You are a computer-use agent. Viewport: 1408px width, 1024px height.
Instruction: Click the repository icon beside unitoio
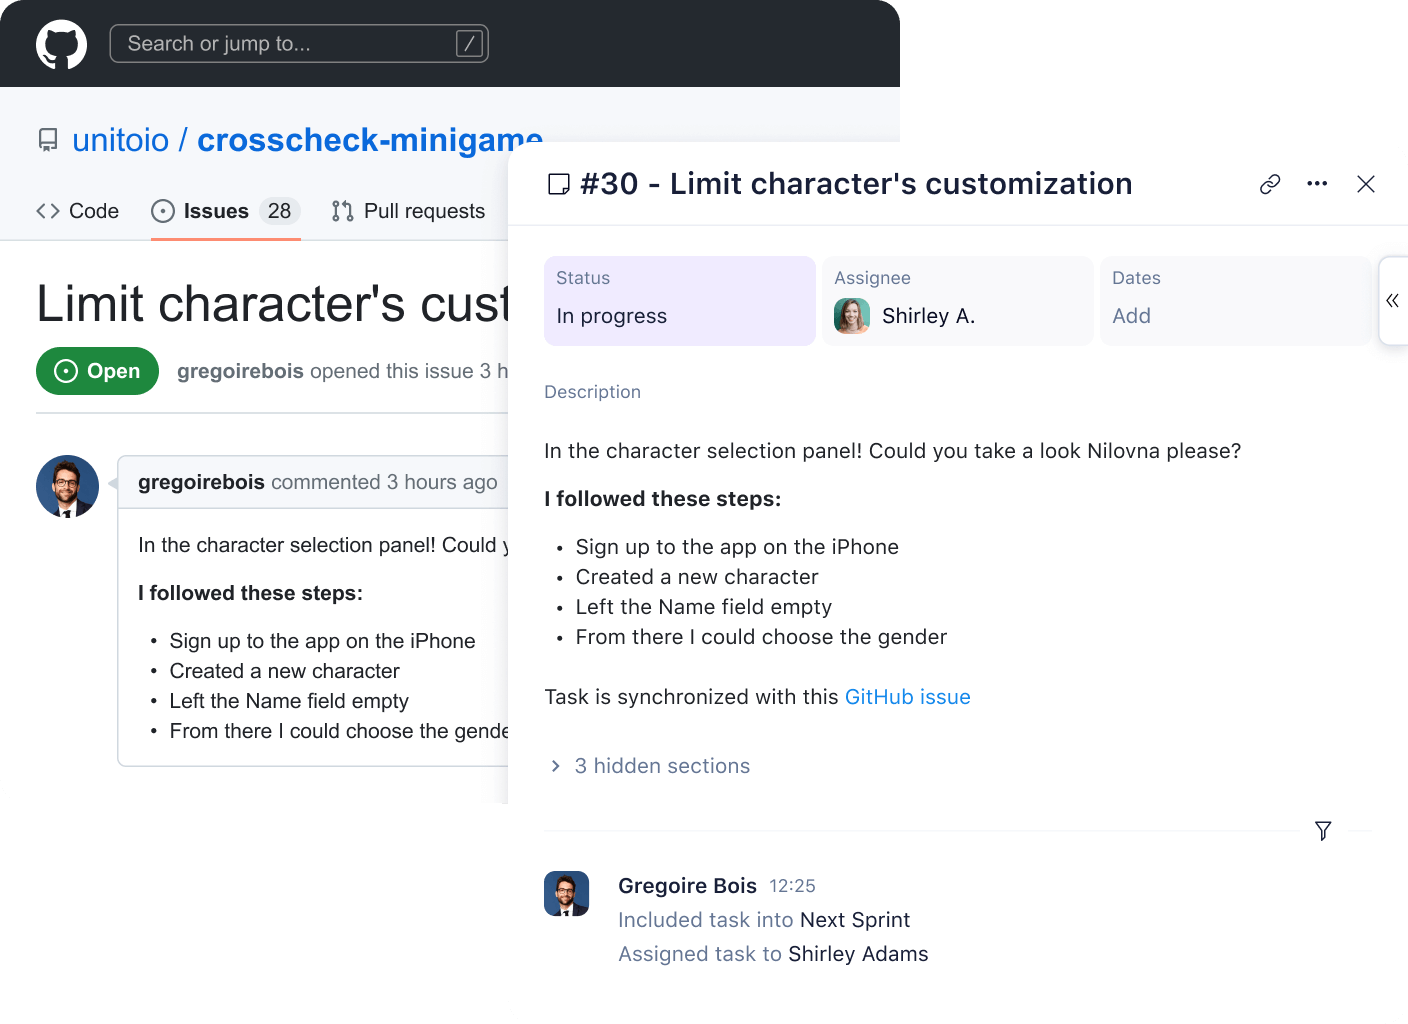click(x=48, y=140)
